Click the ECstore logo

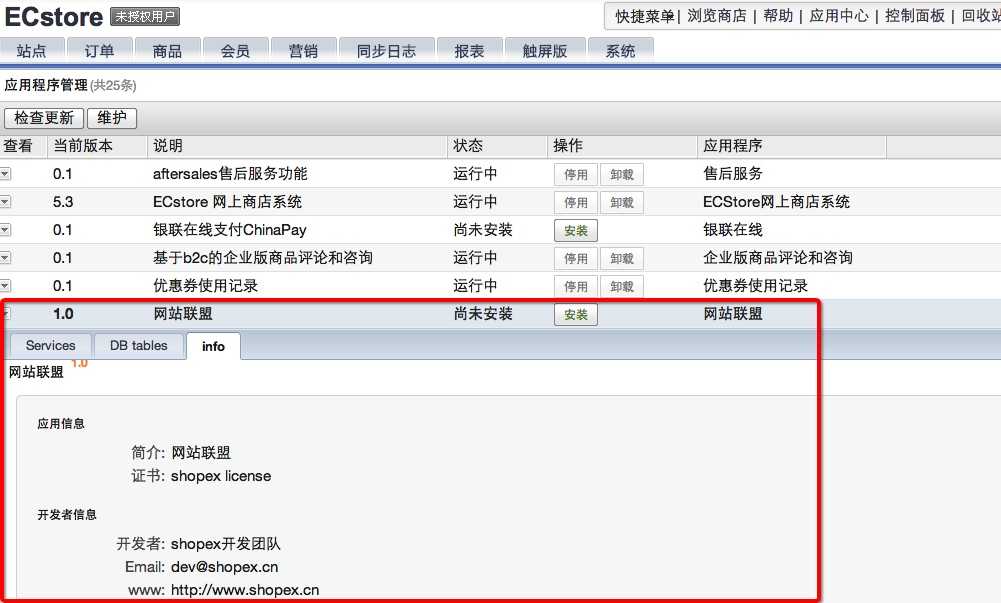[x=54, y=17]
